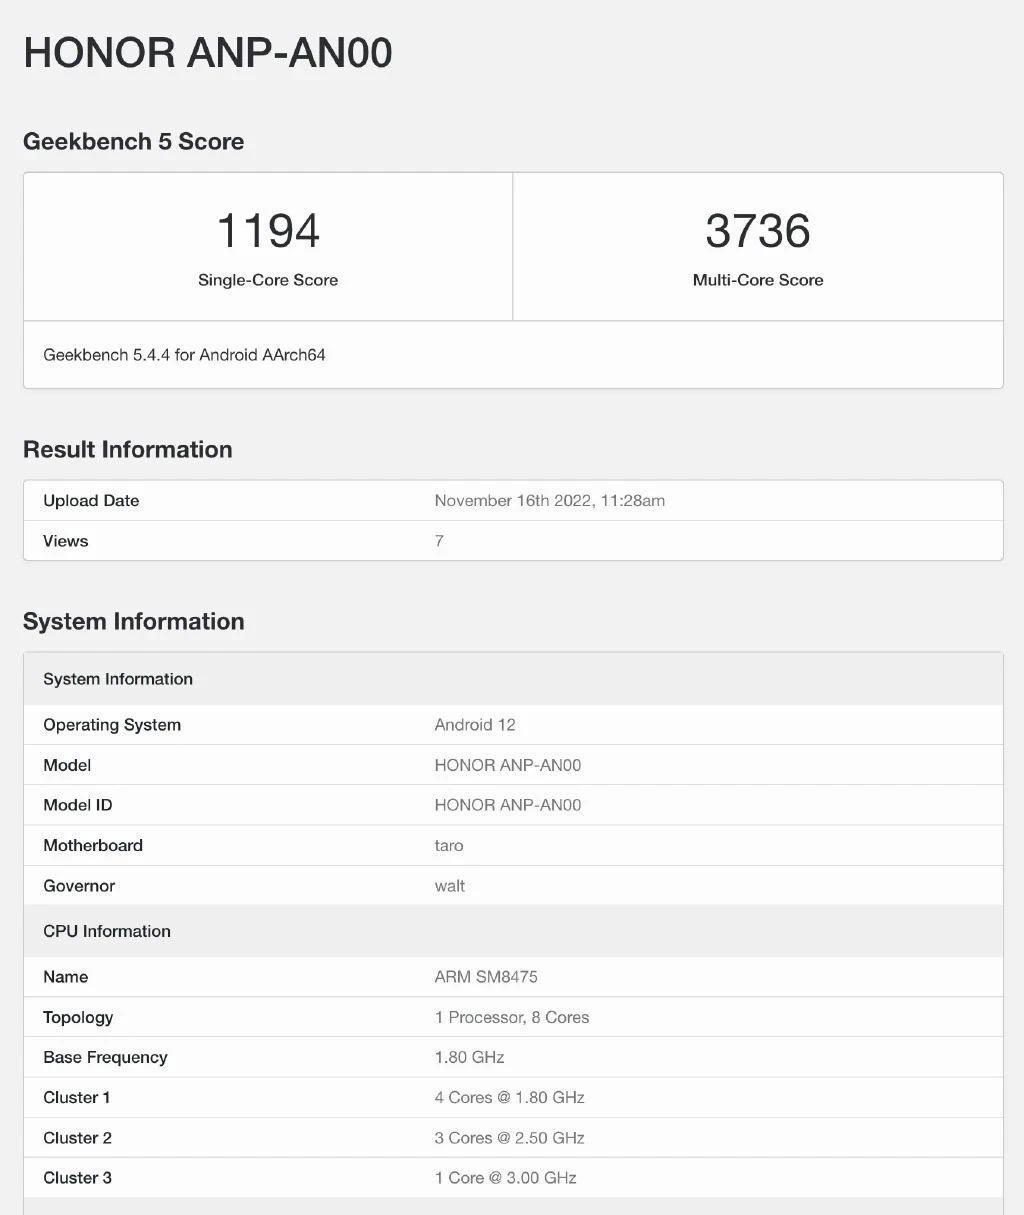The height and width of the screenshot is (1215, 1024).
Task: Select the single-core score 1194
Action: 268,231
